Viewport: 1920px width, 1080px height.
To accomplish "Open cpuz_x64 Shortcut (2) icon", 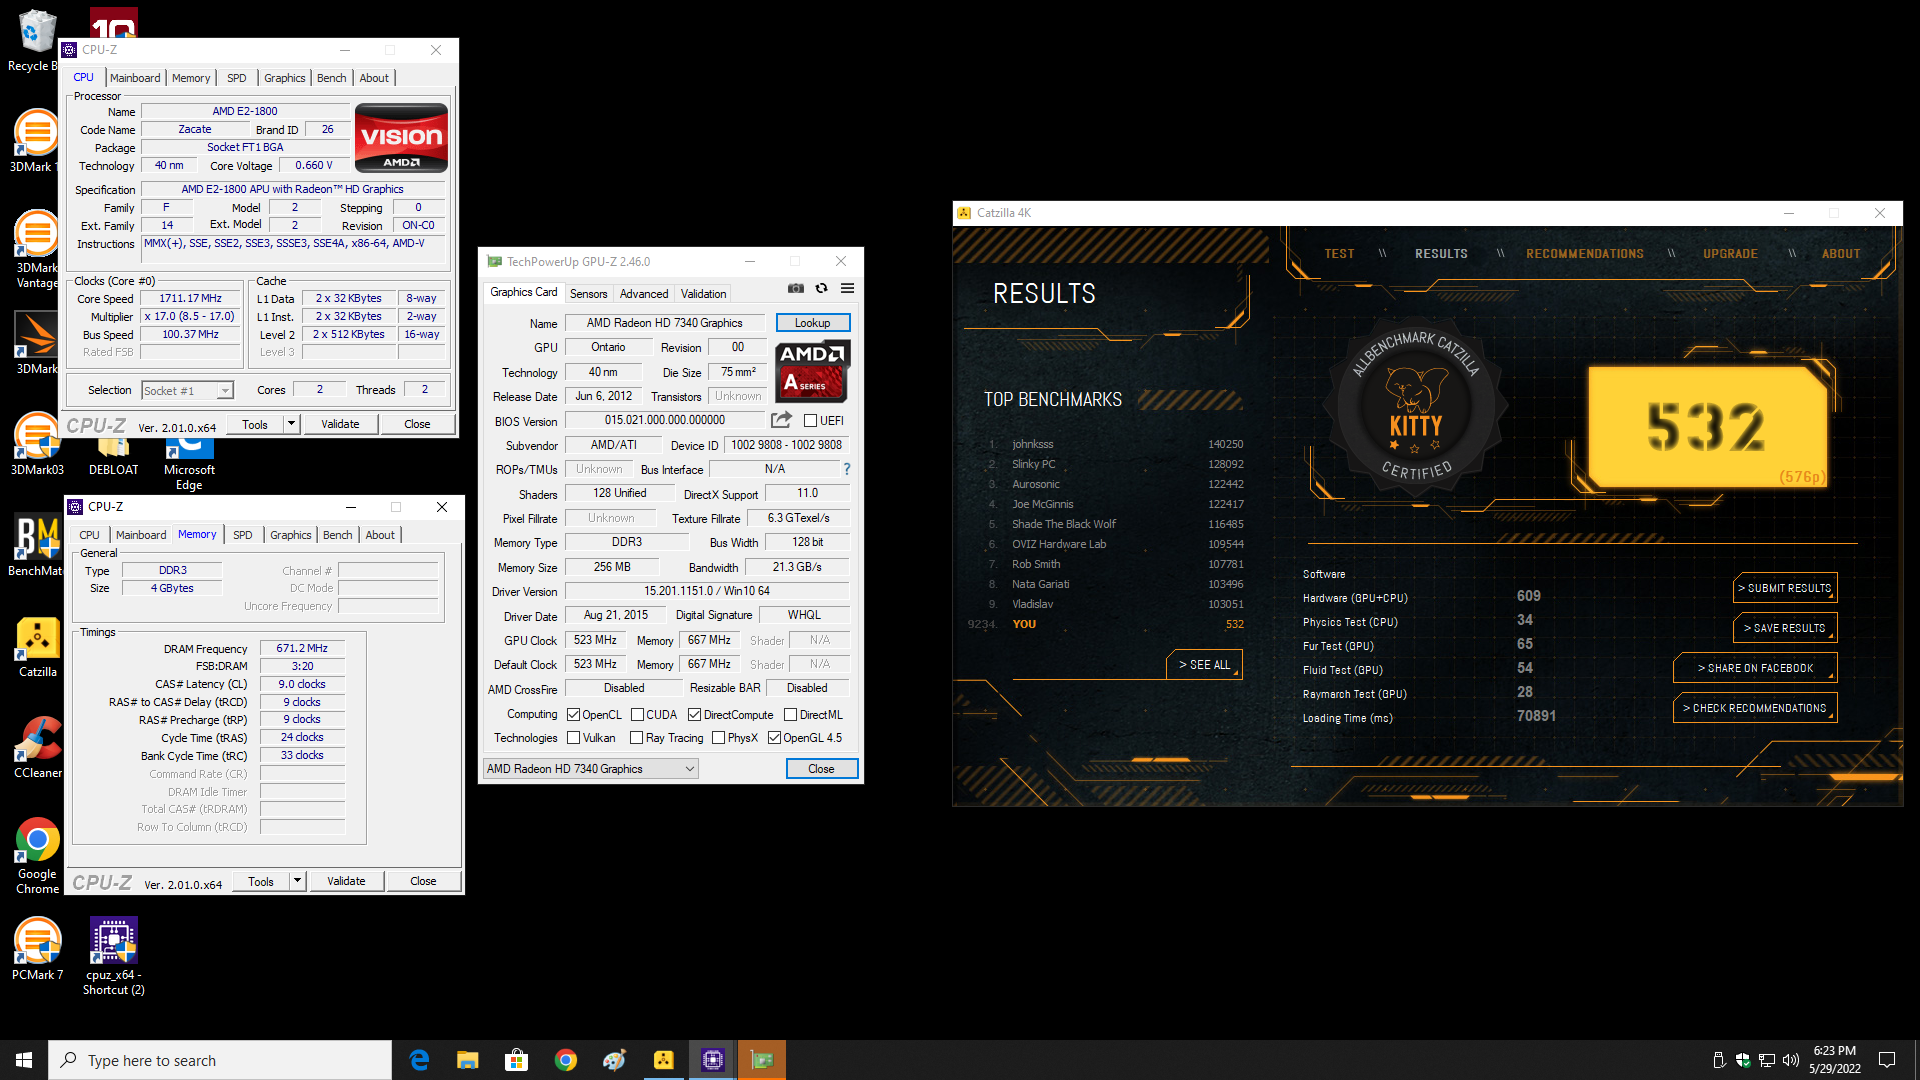I will (113, 957).
